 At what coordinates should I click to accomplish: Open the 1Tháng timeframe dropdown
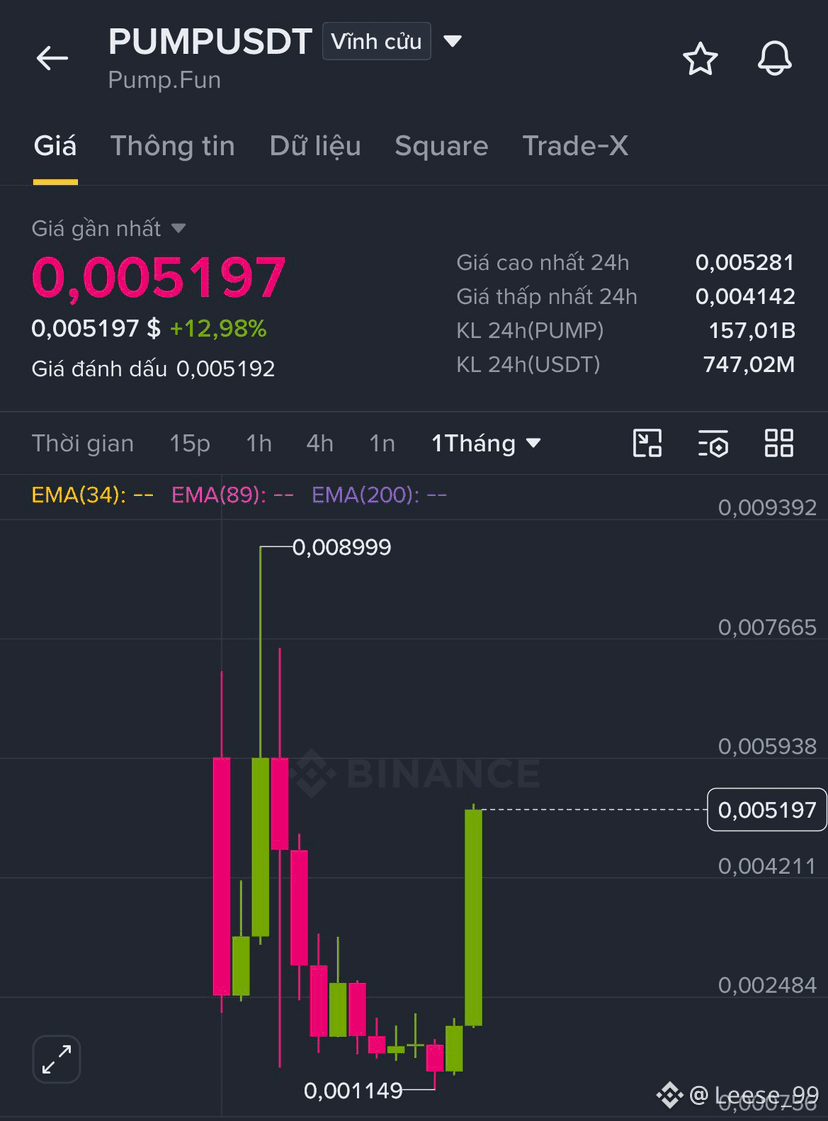[x=486, y=443]
